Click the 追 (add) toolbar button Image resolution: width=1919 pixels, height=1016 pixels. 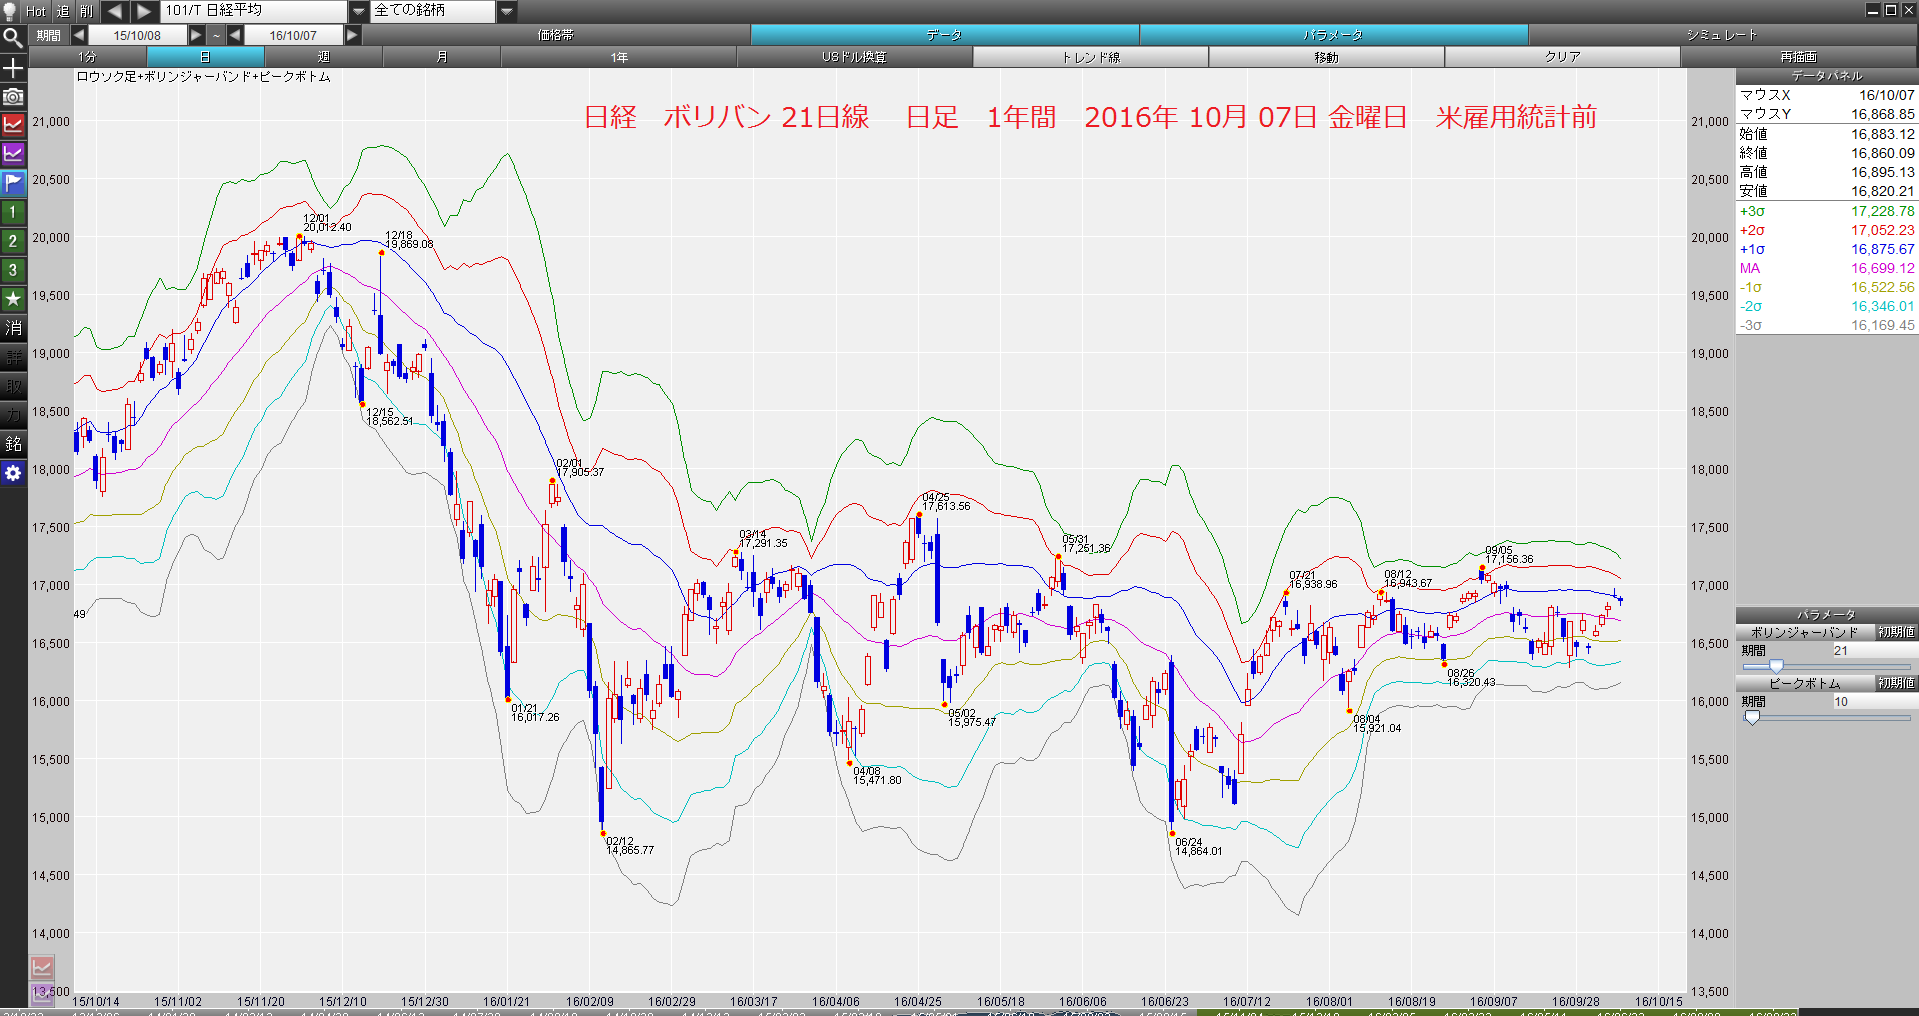(x=63, y=11)
